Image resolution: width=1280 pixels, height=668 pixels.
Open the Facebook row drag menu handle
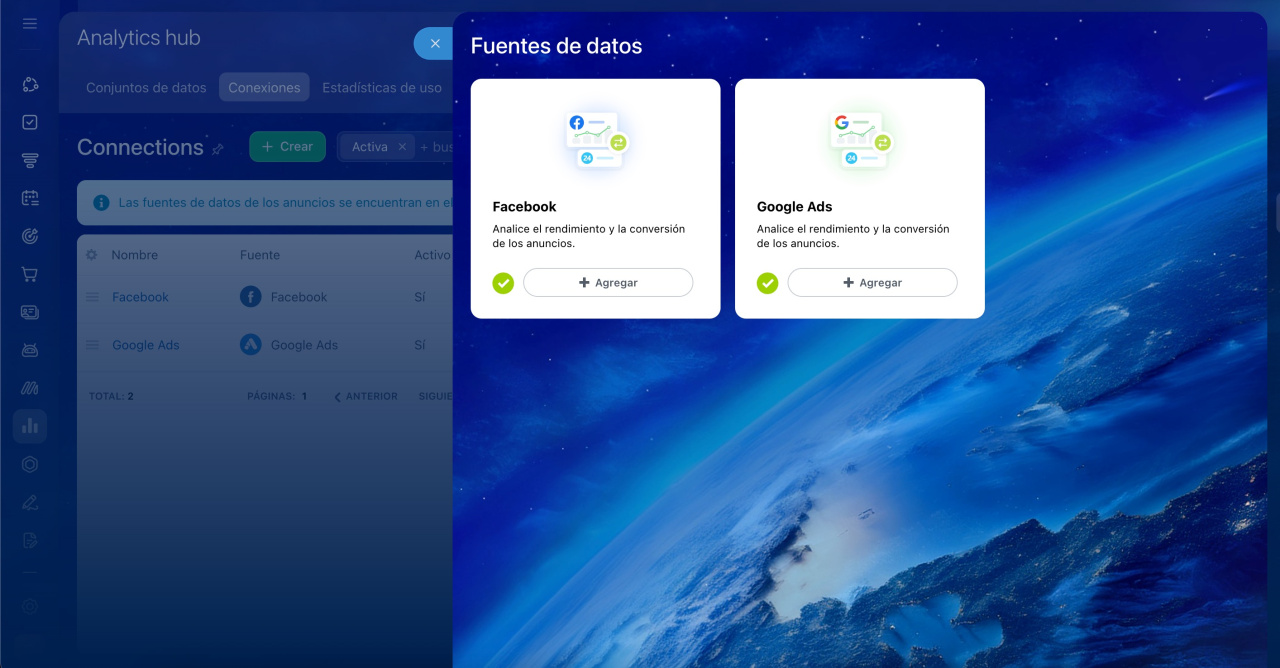92,297
